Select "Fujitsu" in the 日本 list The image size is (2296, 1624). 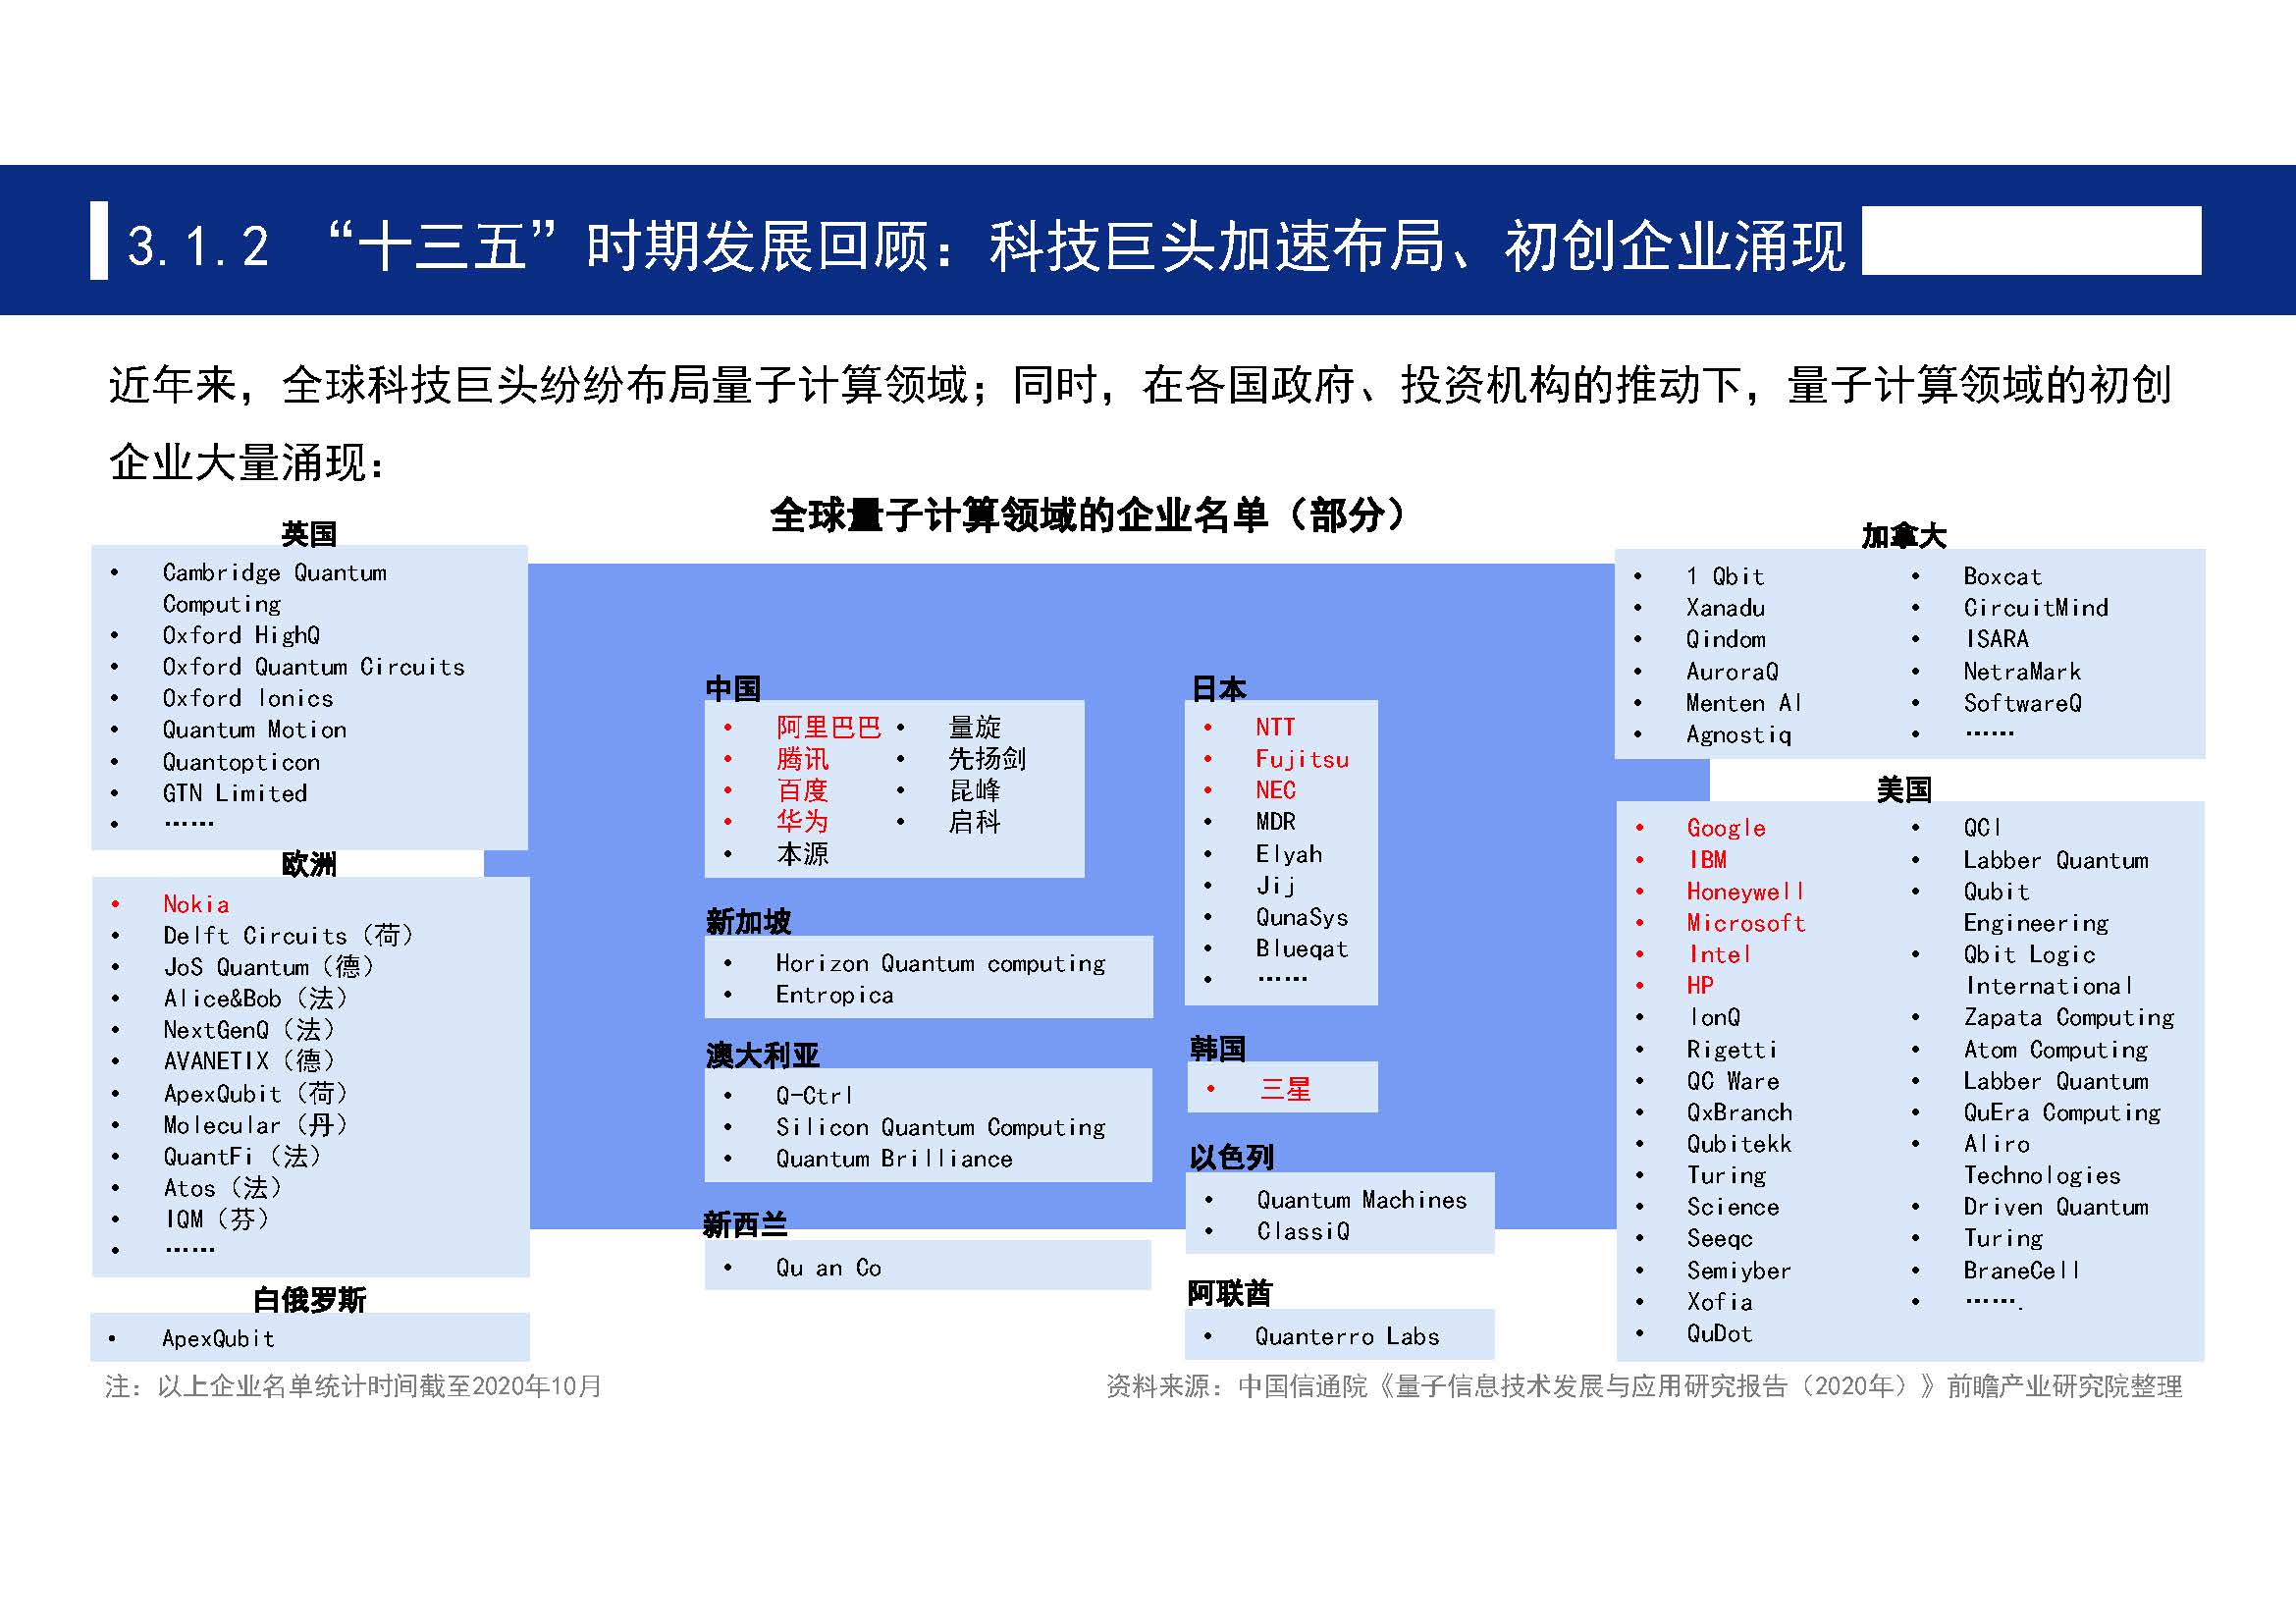tap(1301, 759)
